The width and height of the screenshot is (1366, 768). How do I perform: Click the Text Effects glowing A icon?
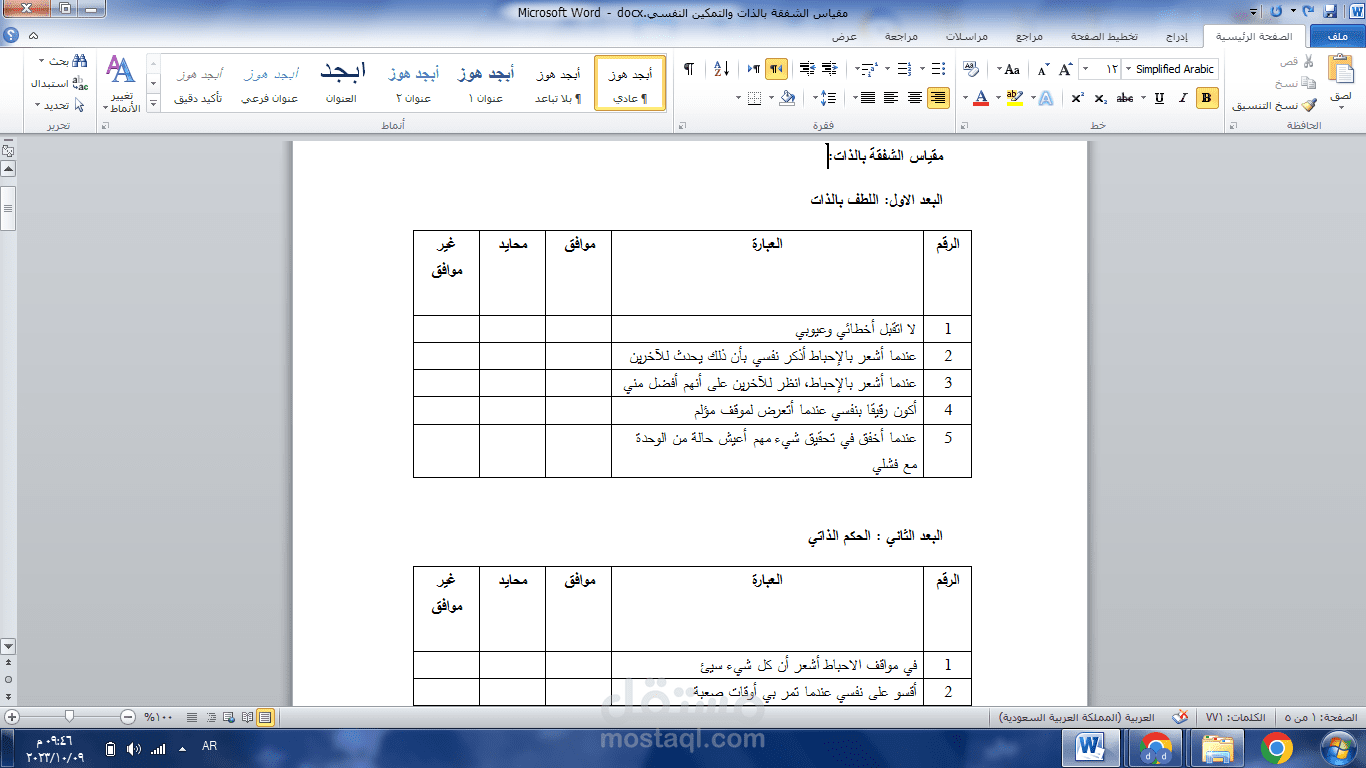click(x=1045, y=97)
